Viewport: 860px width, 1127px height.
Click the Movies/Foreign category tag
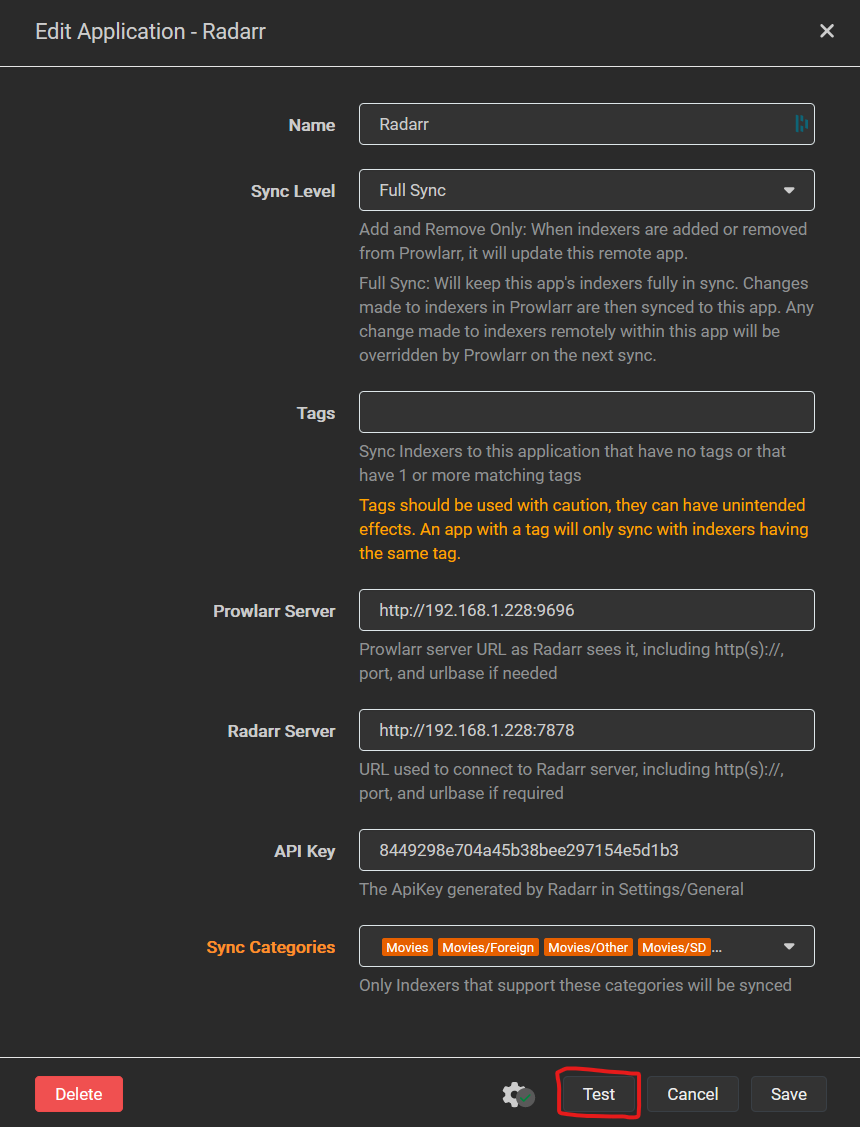(488, 947)
